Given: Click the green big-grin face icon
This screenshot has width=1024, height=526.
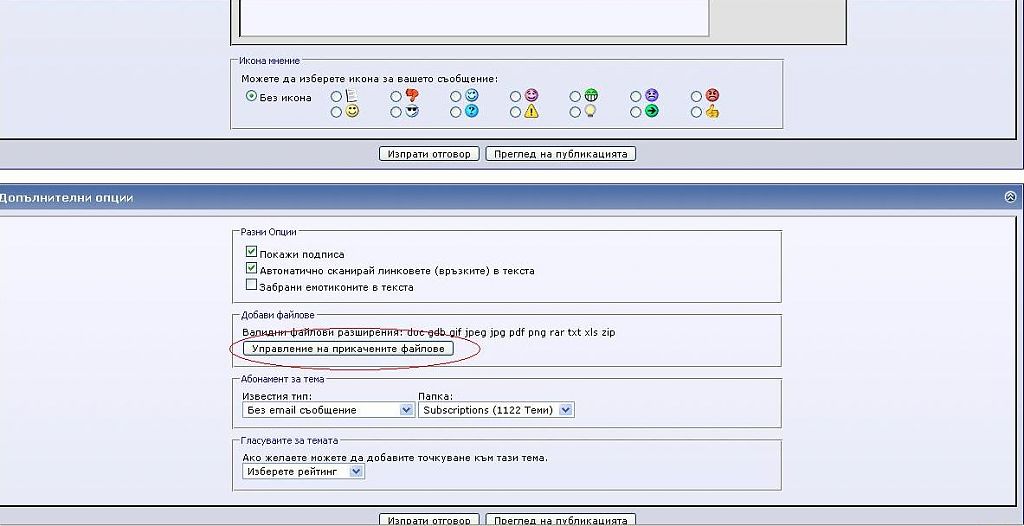Looking at the screenshot, I should pyautogui.click(x=591, y=95).
